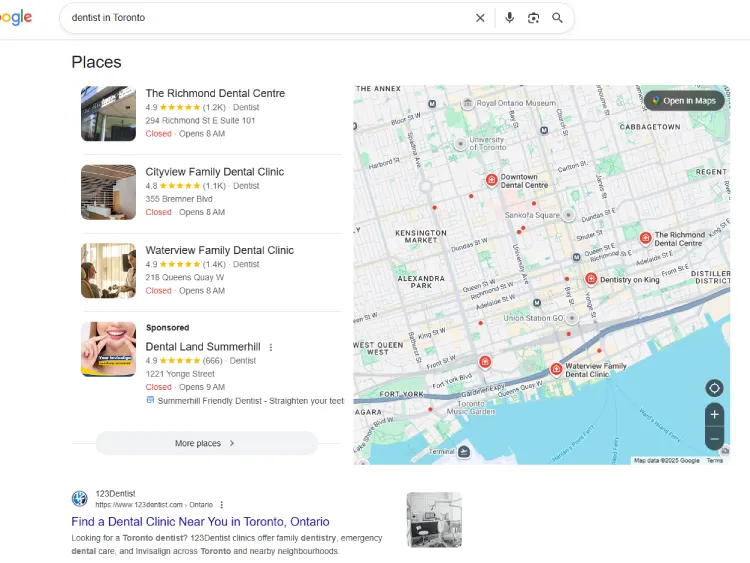Click the University of Toronto map marker
The width and height of the screenshot is (750, 563).
click(460, 144)
